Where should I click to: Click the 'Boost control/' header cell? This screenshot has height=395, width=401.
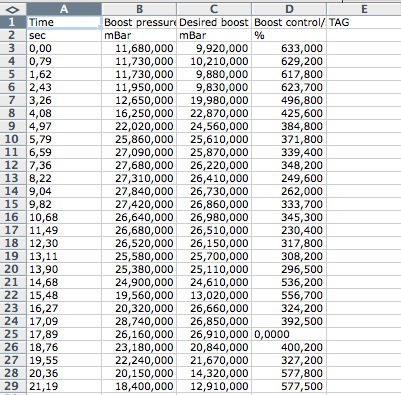coord(289,22)
